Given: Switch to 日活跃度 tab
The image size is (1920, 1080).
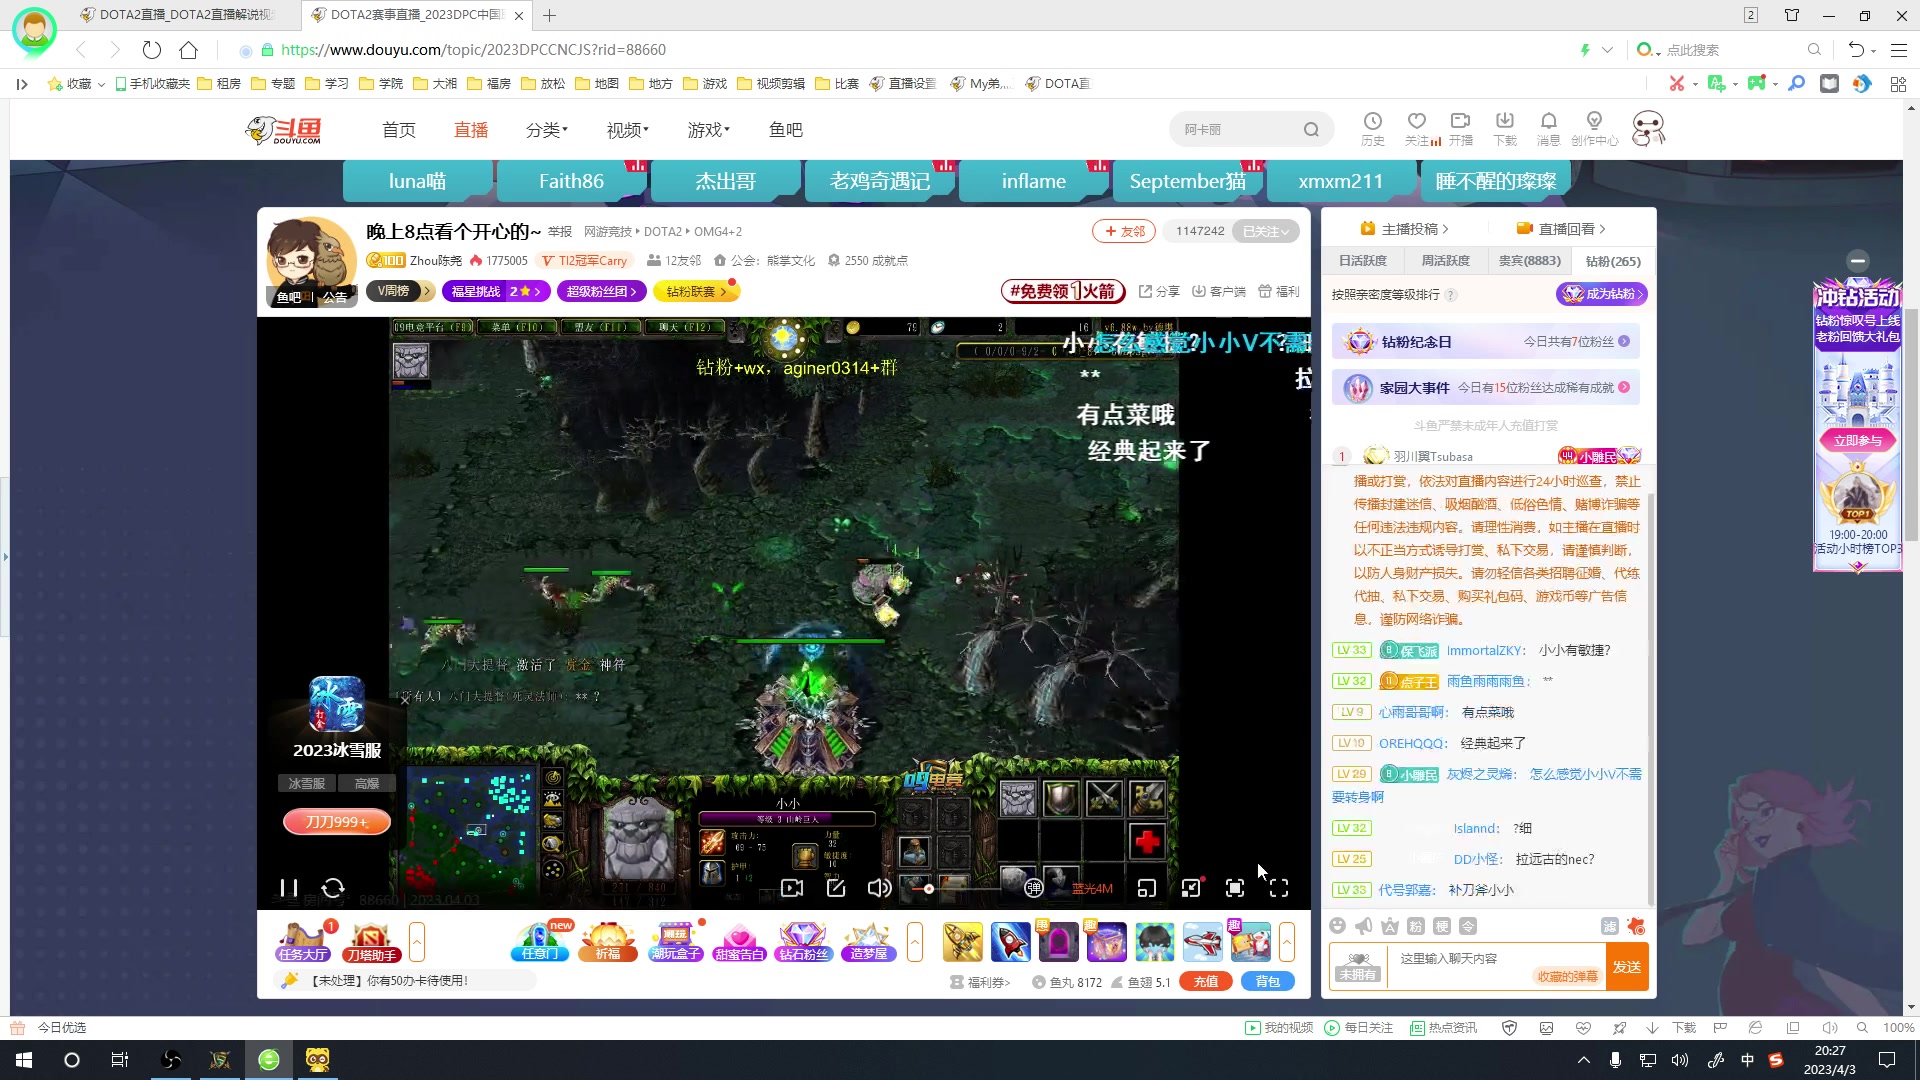Looking at the screenshot, I should click(1363, 261).
